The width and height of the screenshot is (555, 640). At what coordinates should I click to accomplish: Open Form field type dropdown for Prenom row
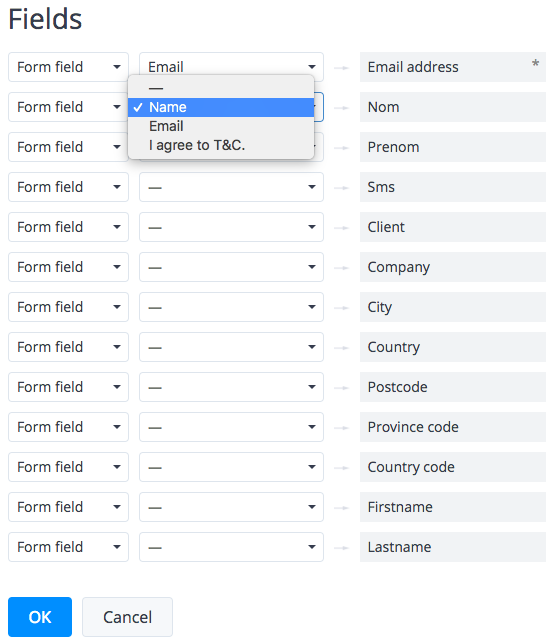point(69,147)
